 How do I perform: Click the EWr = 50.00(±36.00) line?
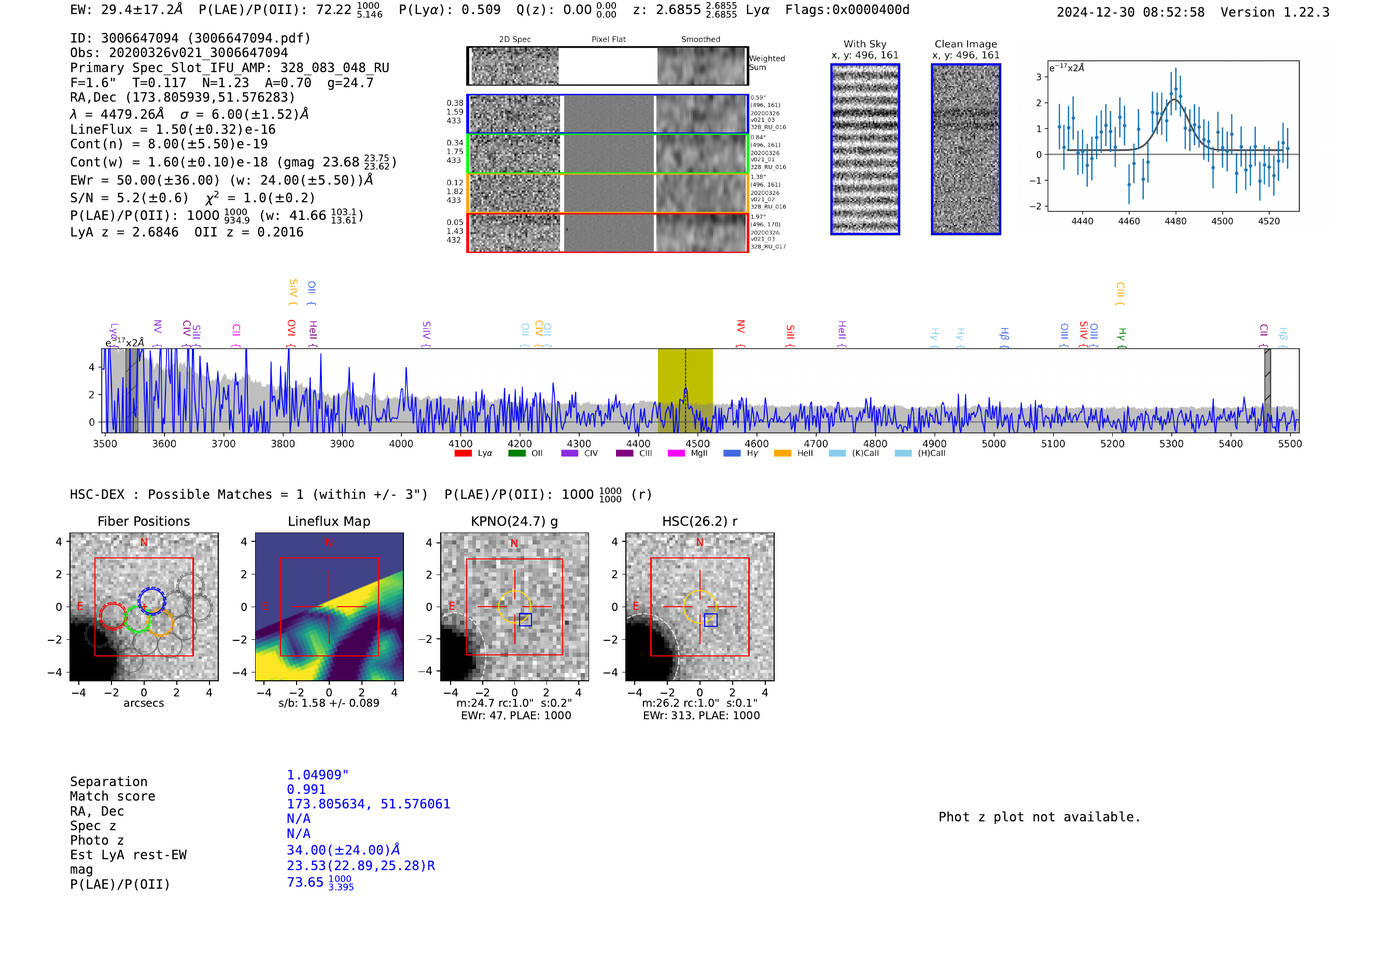221,180
